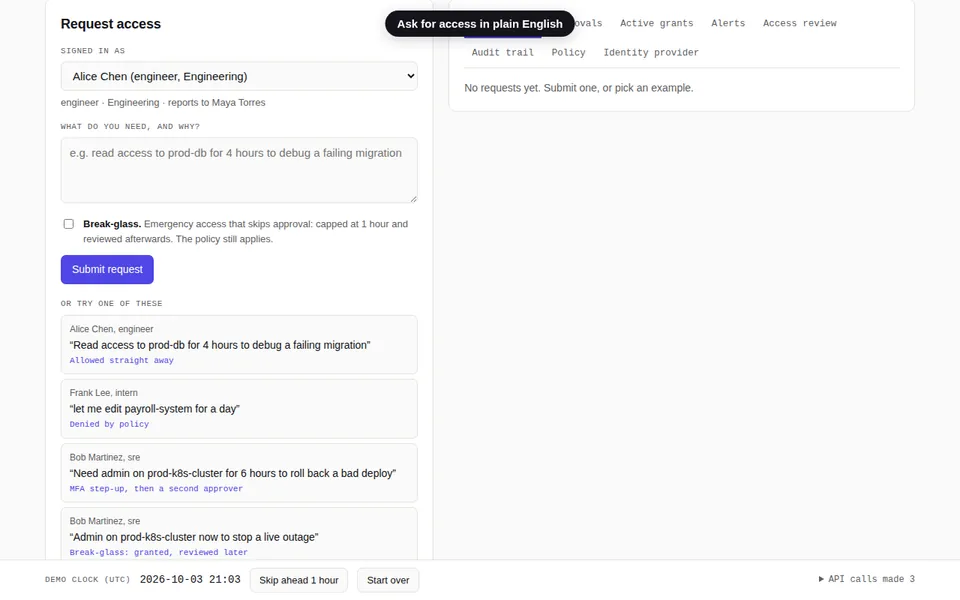This screenshot has height=600, width=960.
Task: Enable the Break-glass checkbox
Action: point(69,224)
